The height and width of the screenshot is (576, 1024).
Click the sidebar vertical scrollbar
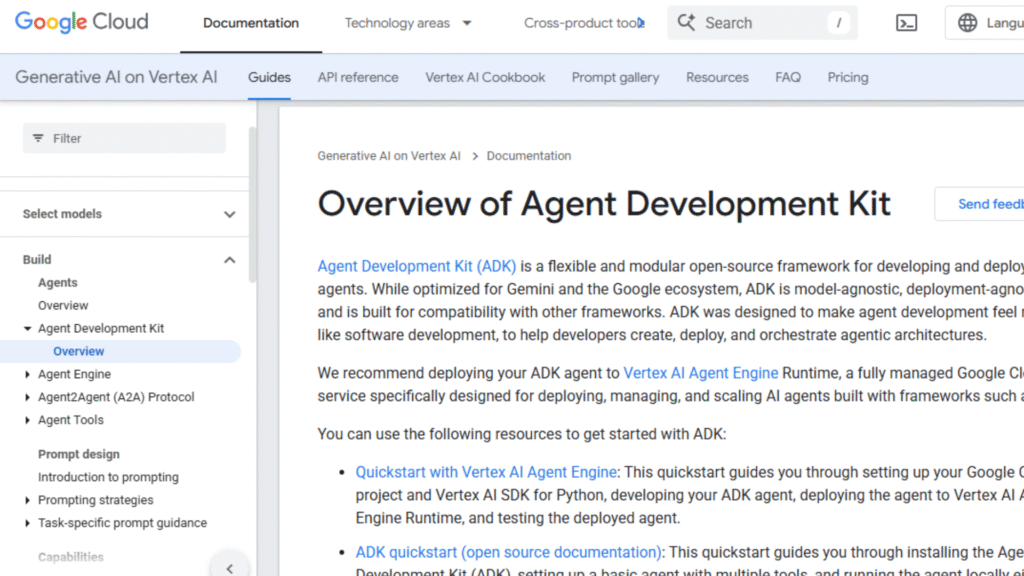click(x=252, y=200)
